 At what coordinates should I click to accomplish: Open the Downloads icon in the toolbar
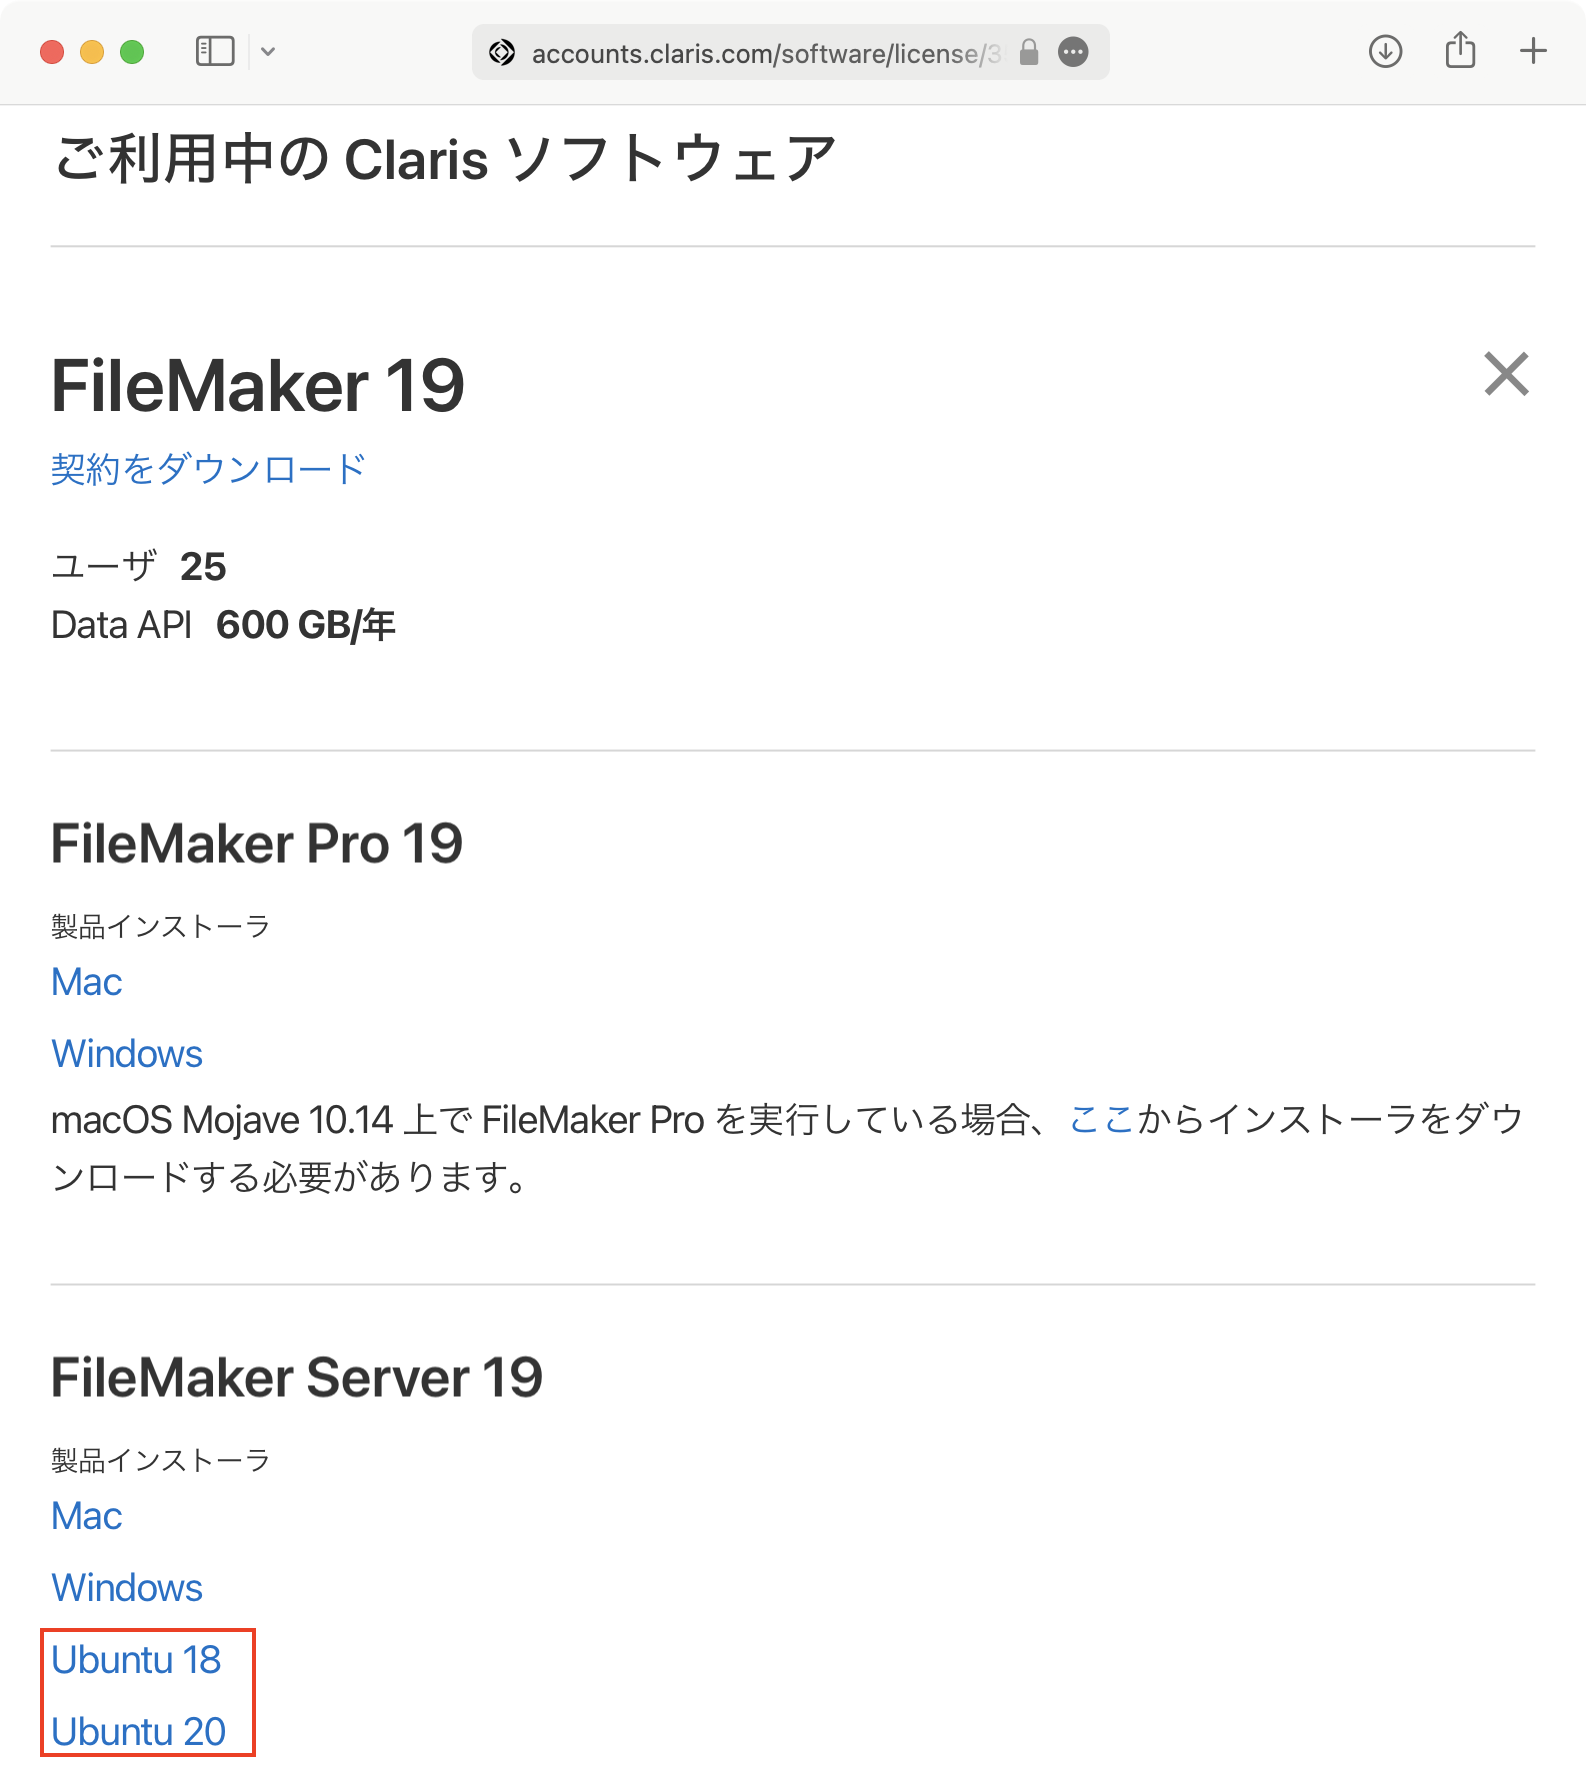[x=1384, y=52]
